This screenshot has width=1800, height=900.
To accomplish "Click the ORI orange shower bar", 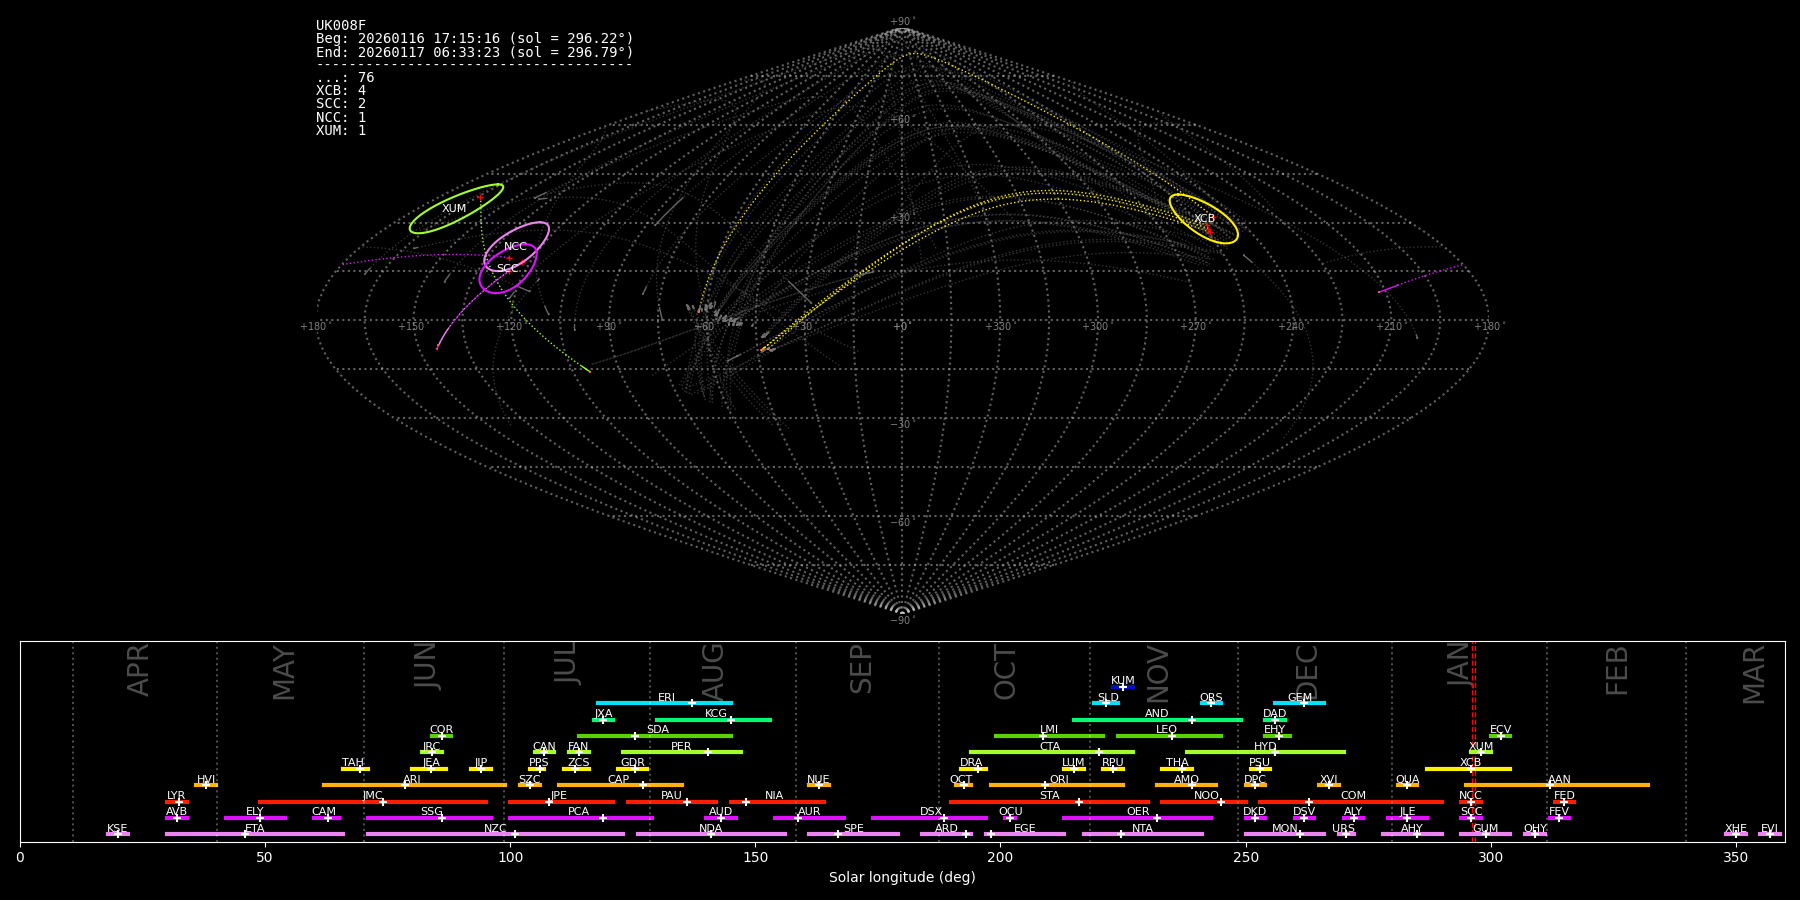I will click(1057, 785).
